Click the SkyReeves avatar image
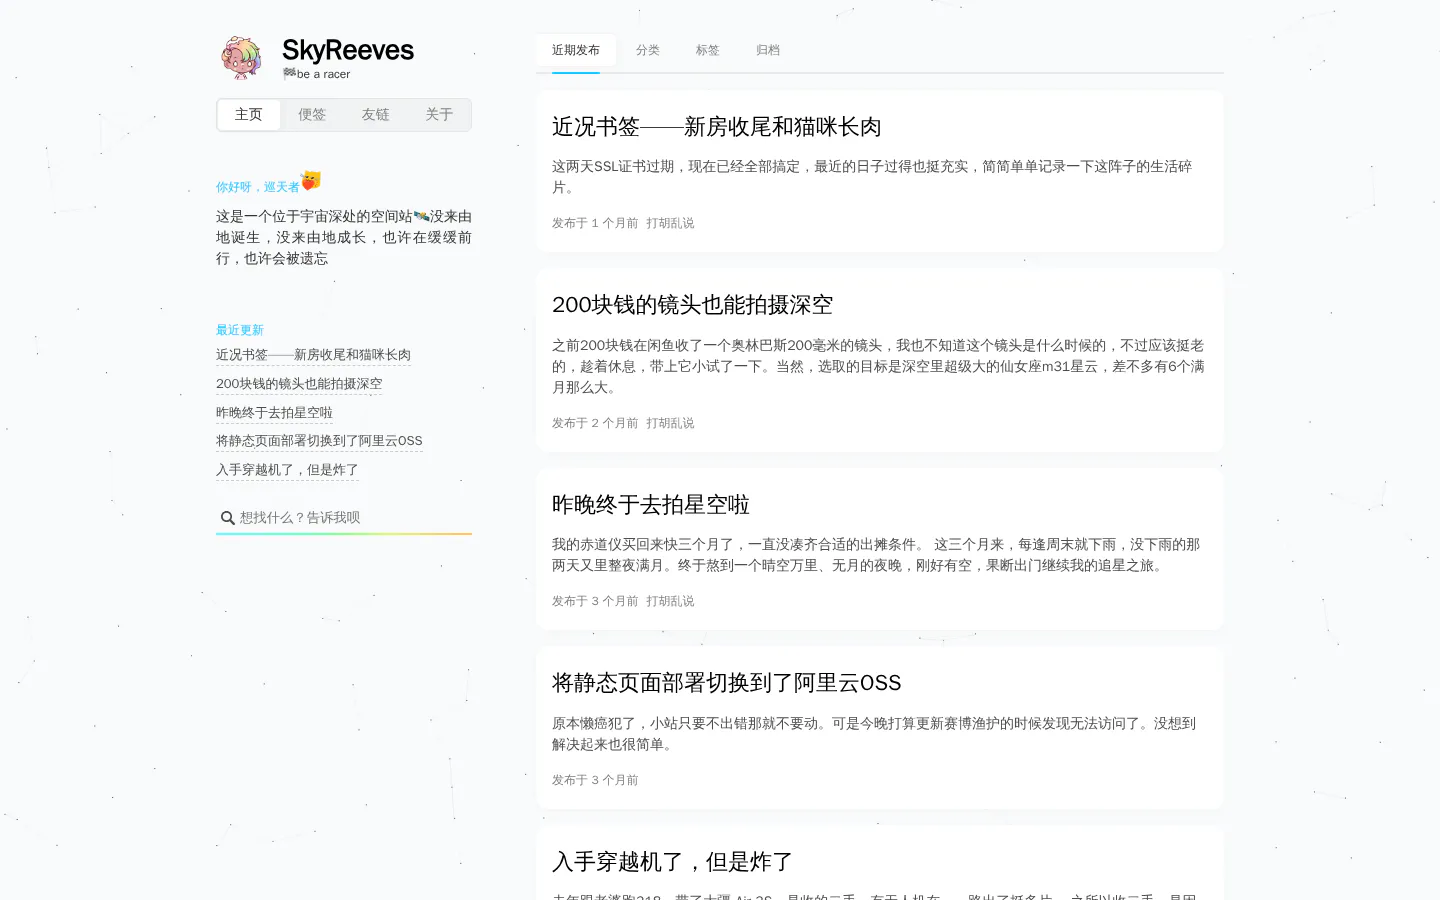 [x=241, y=58]
